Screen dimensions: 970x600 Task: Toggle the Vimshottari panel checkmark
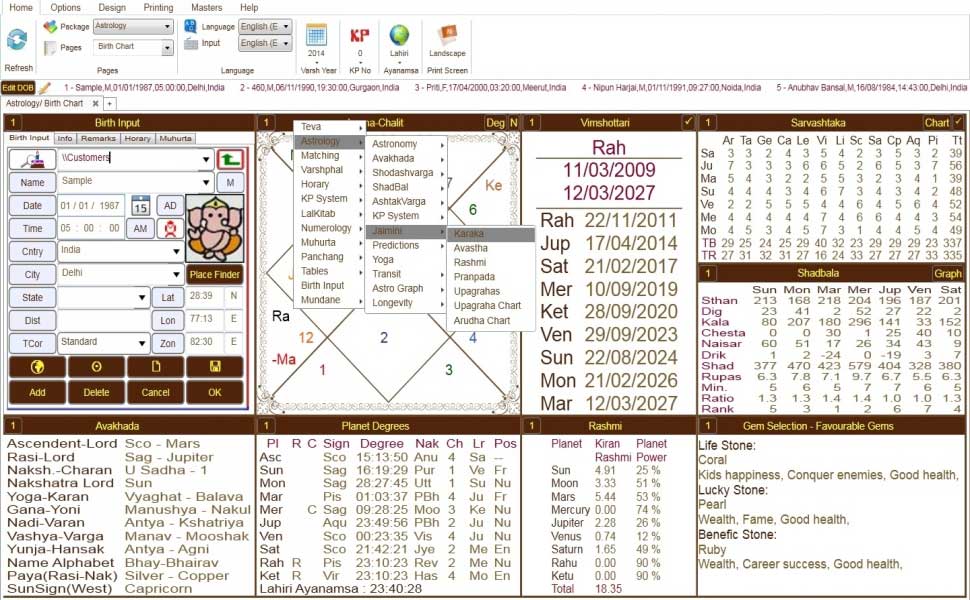click(688, 122)
